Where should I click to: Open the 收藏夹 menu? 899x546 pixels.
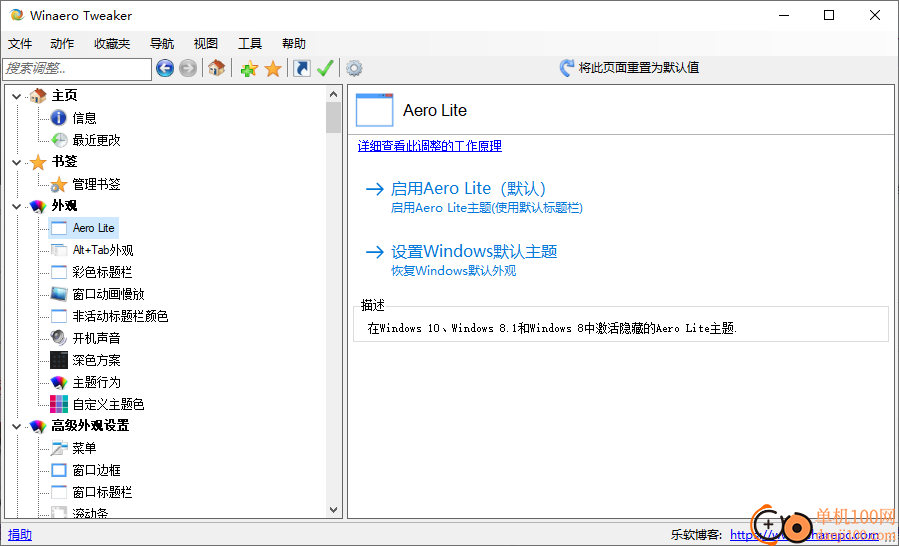(x=112, y=44)
